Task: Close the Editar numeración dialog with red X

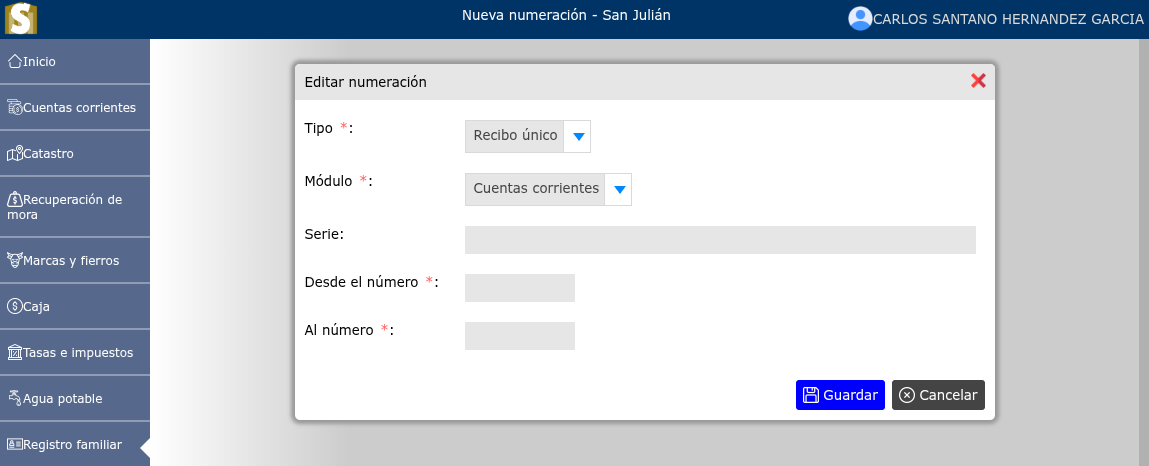Action: (978, 81)
